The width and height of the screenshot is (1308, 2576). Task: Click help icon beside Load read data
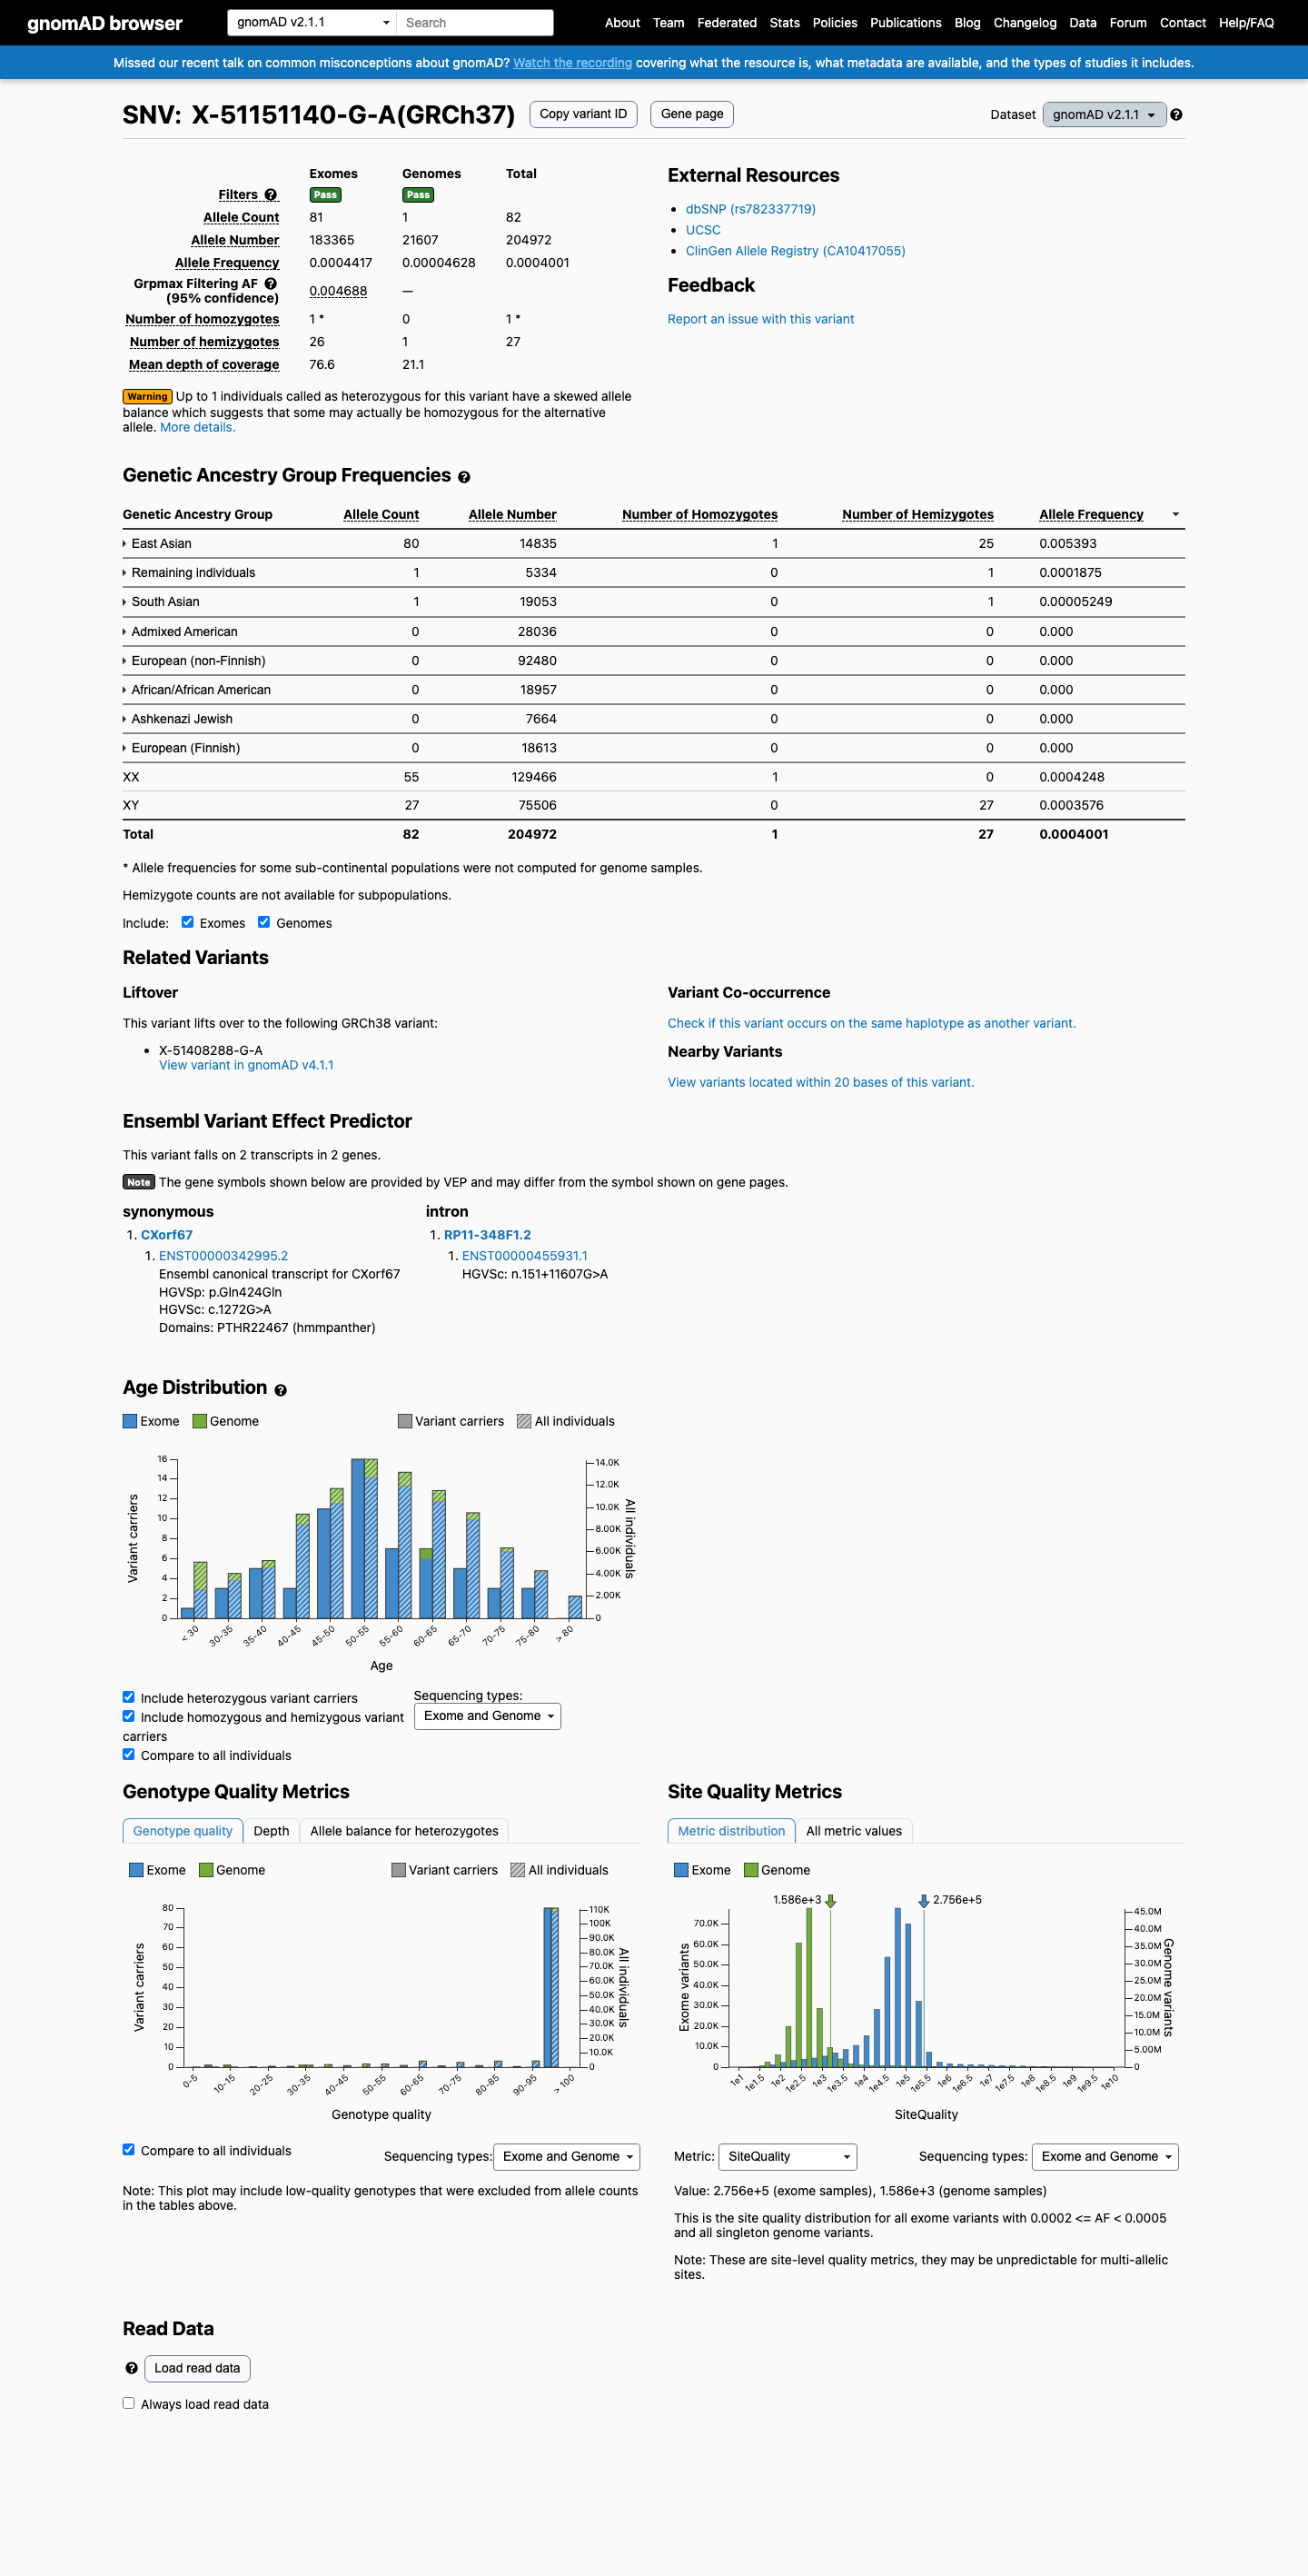[131, 2368]
